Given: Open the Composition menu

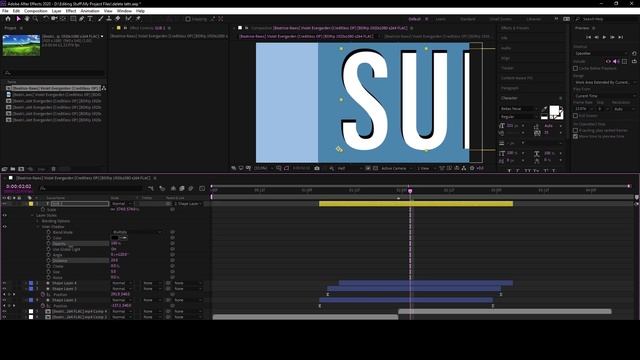Looking at the screenshot, I should point(36,11).
